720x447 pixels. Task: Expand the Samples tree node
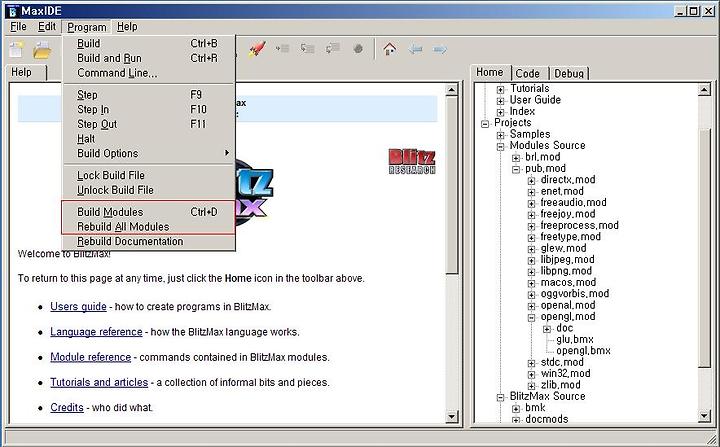pyautogui.click(x=501, y=135)
